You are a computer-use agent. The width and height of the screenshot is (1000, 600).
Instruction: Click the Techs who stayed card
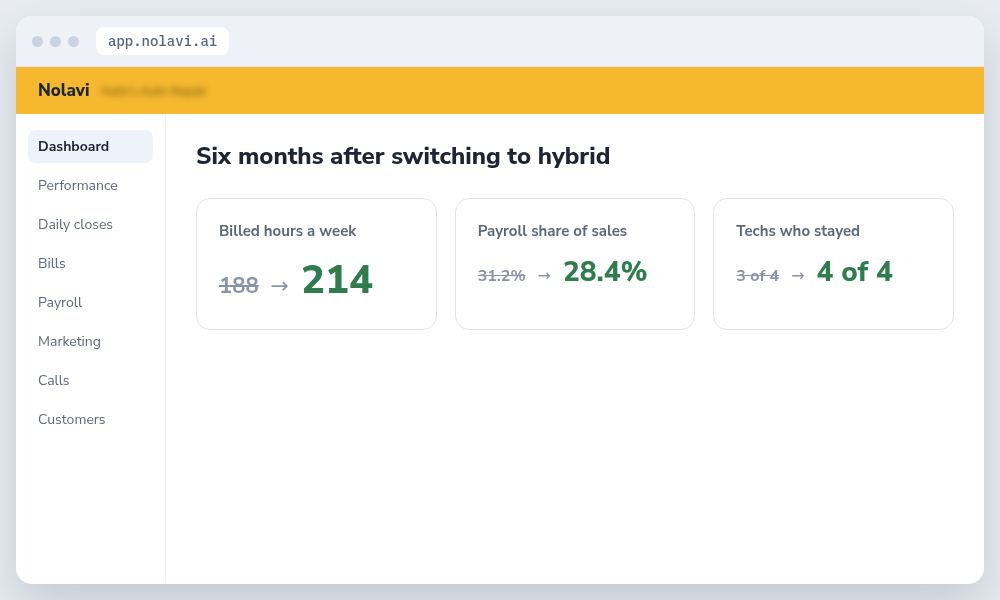[x=833, y=264]
